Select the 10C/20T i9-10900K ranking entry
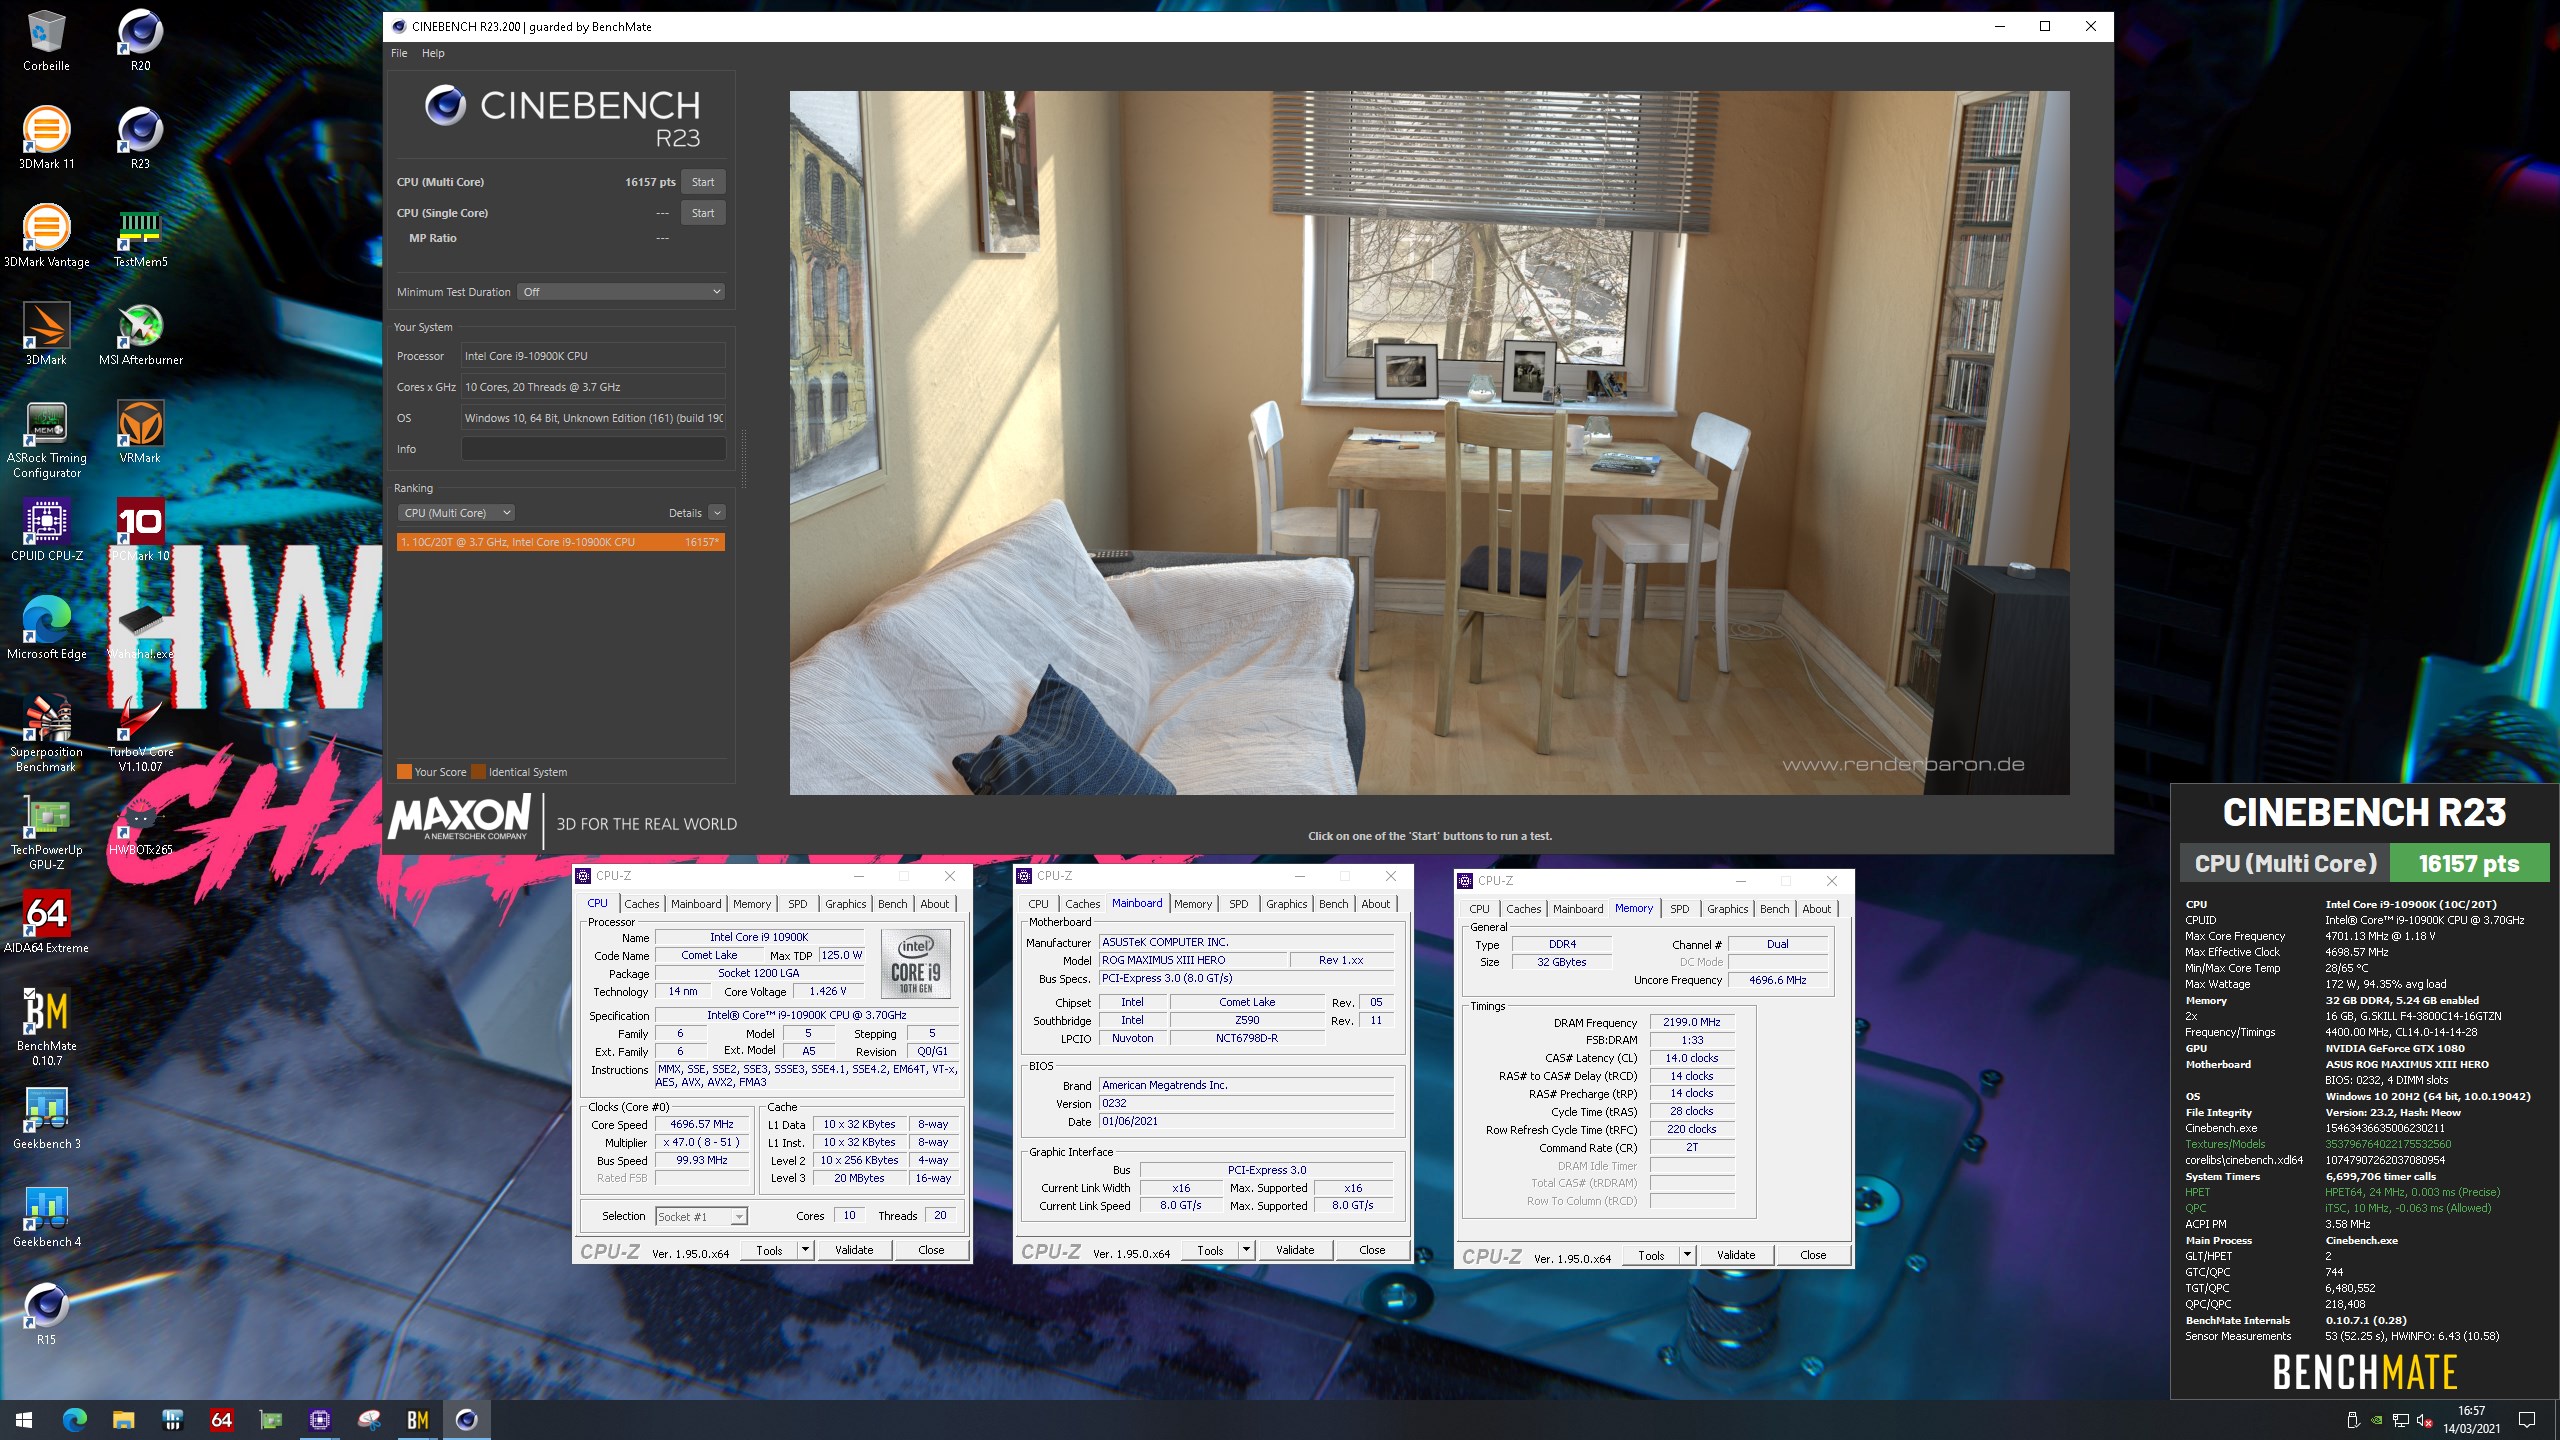 coord(561,542)
